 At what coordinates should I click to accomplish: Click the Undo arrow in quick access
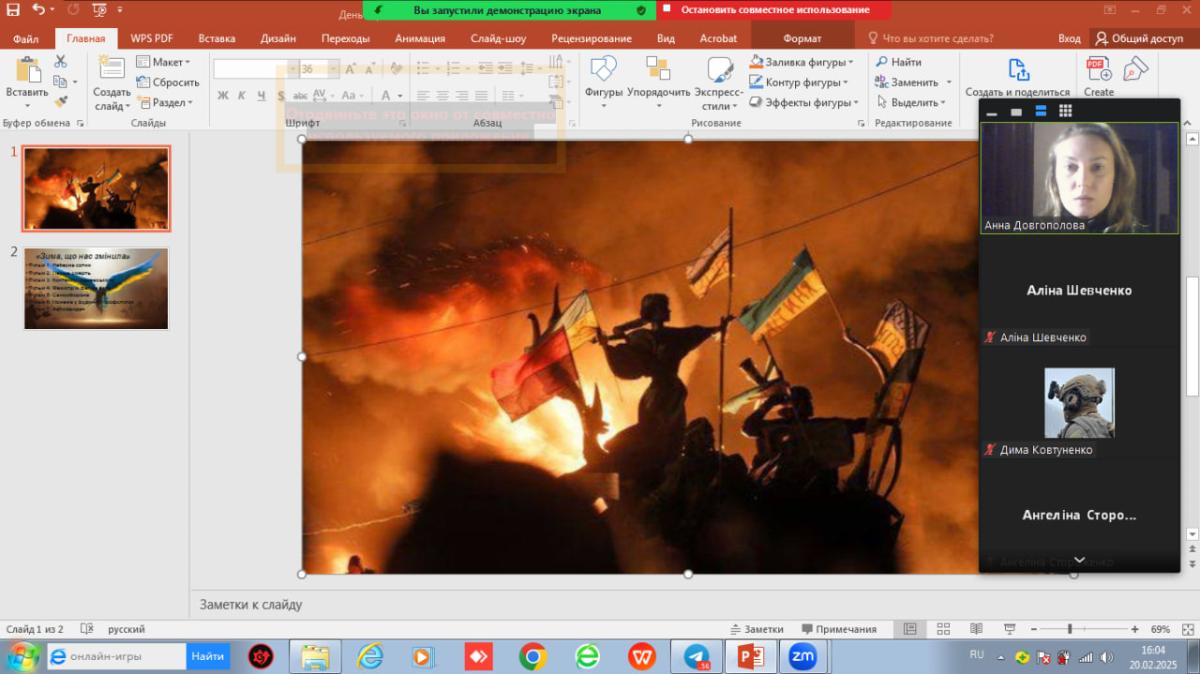pyautogui.click(x=37, y=10)
